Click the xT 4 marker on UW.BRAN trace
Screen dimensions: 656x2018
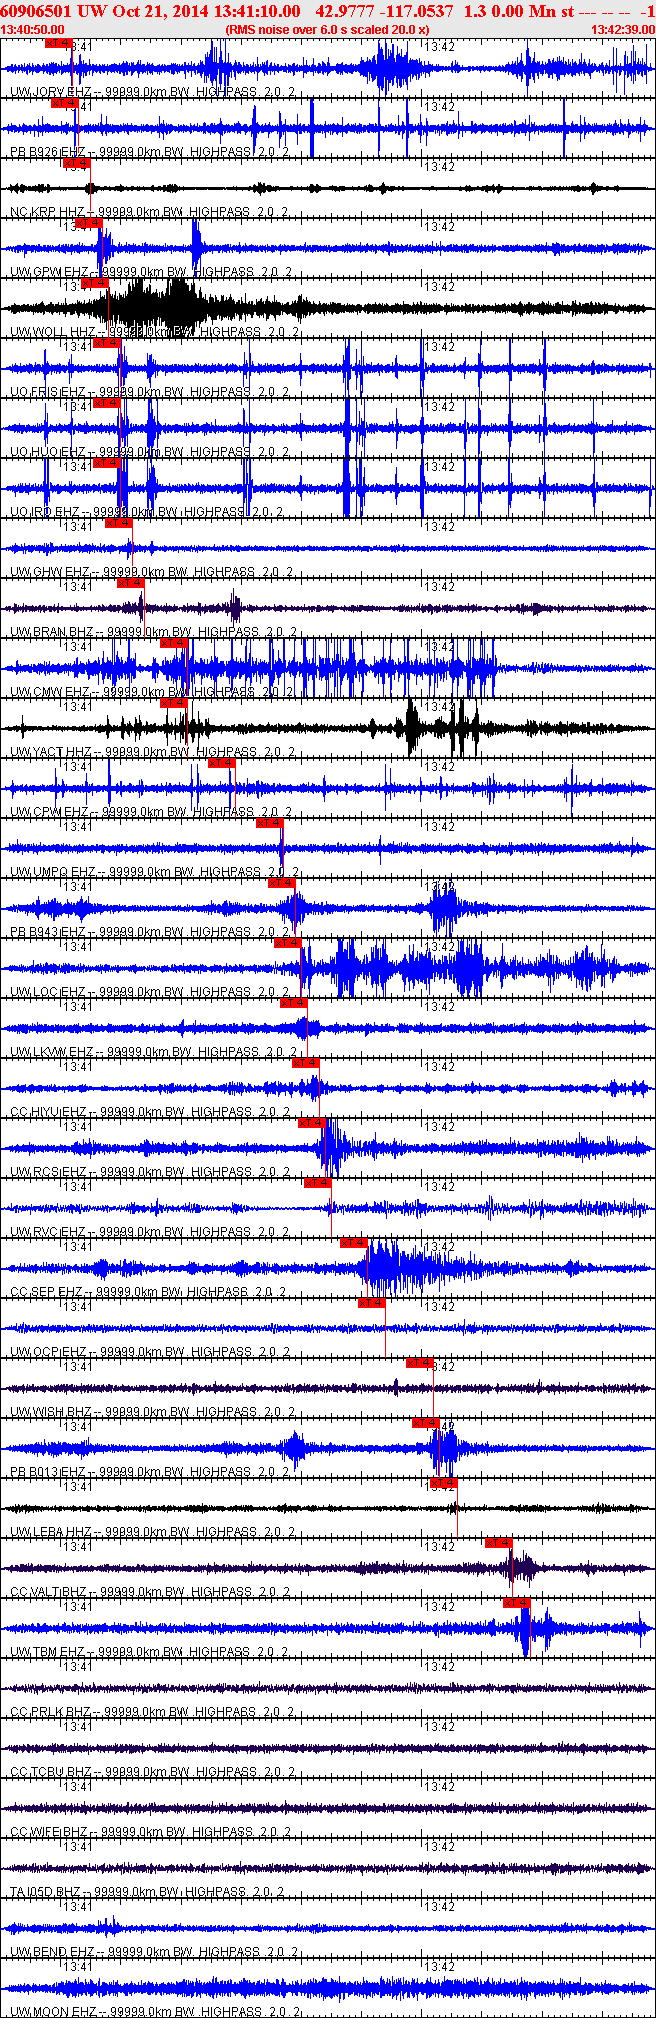coord(131,583)
